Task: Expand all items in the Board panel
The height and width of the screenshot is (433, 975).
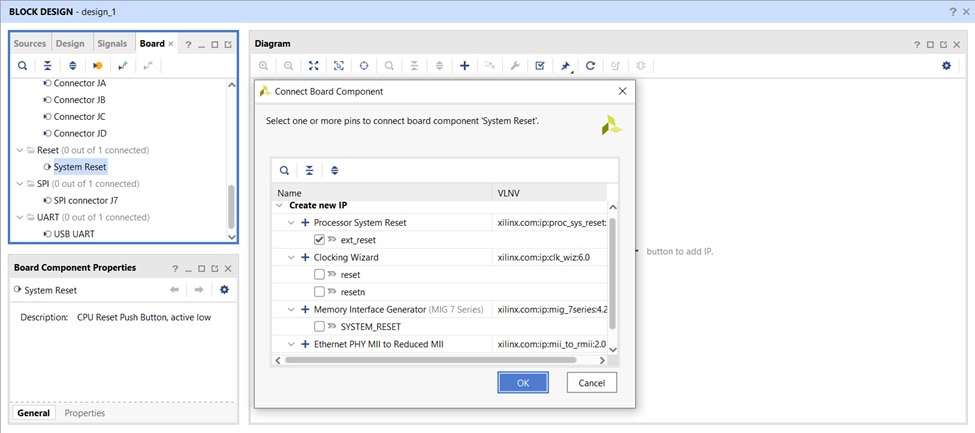Action: (73, 65)
